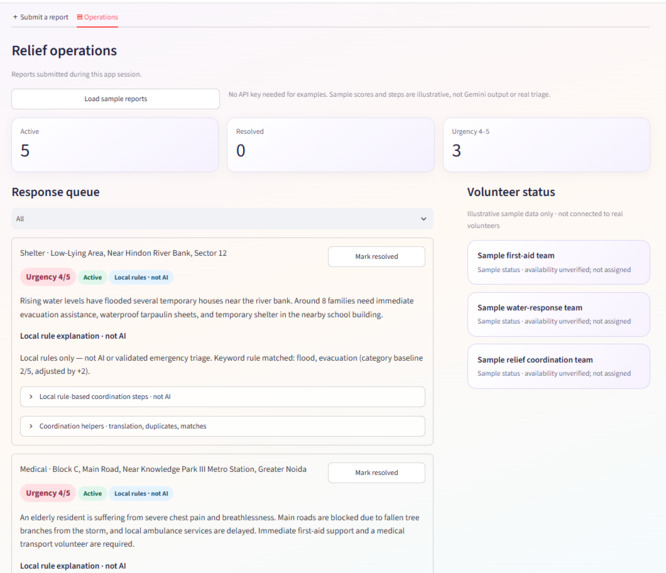
Task: Open the Response queue All filter dropdown
Action: (222, 219)
